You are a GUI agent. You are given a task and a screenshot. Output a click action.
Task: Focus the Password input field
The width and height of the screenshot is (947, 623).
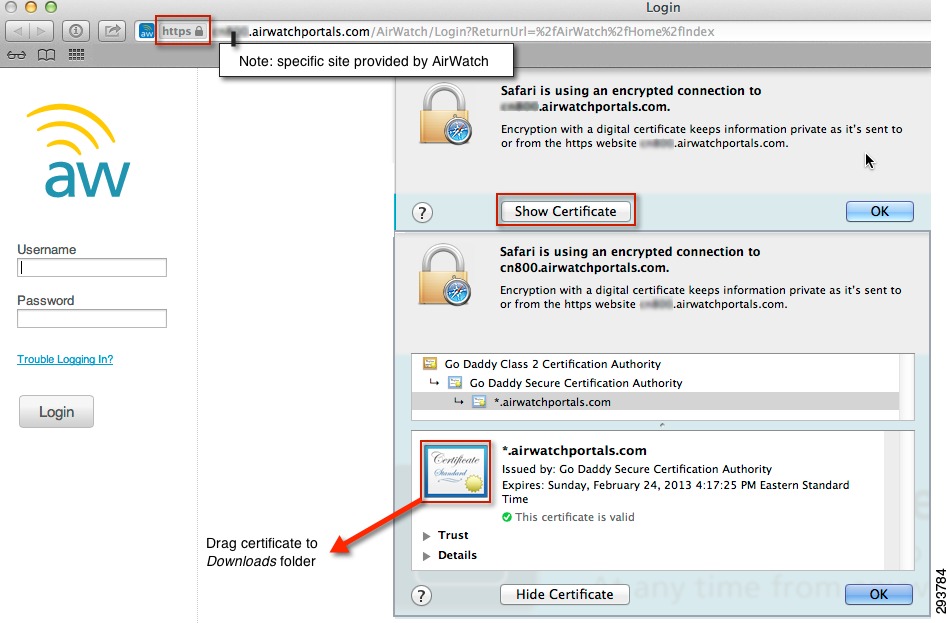(92, 318)
